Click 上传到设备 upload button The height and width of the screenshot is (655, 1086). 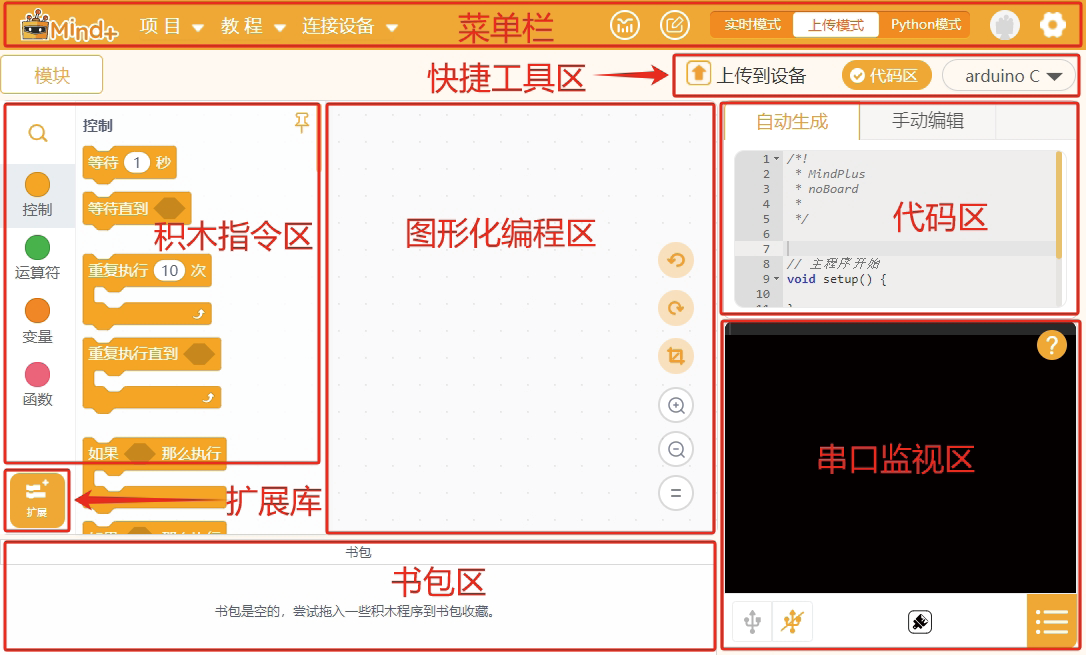pyautogui.click(x=747, y=75)
